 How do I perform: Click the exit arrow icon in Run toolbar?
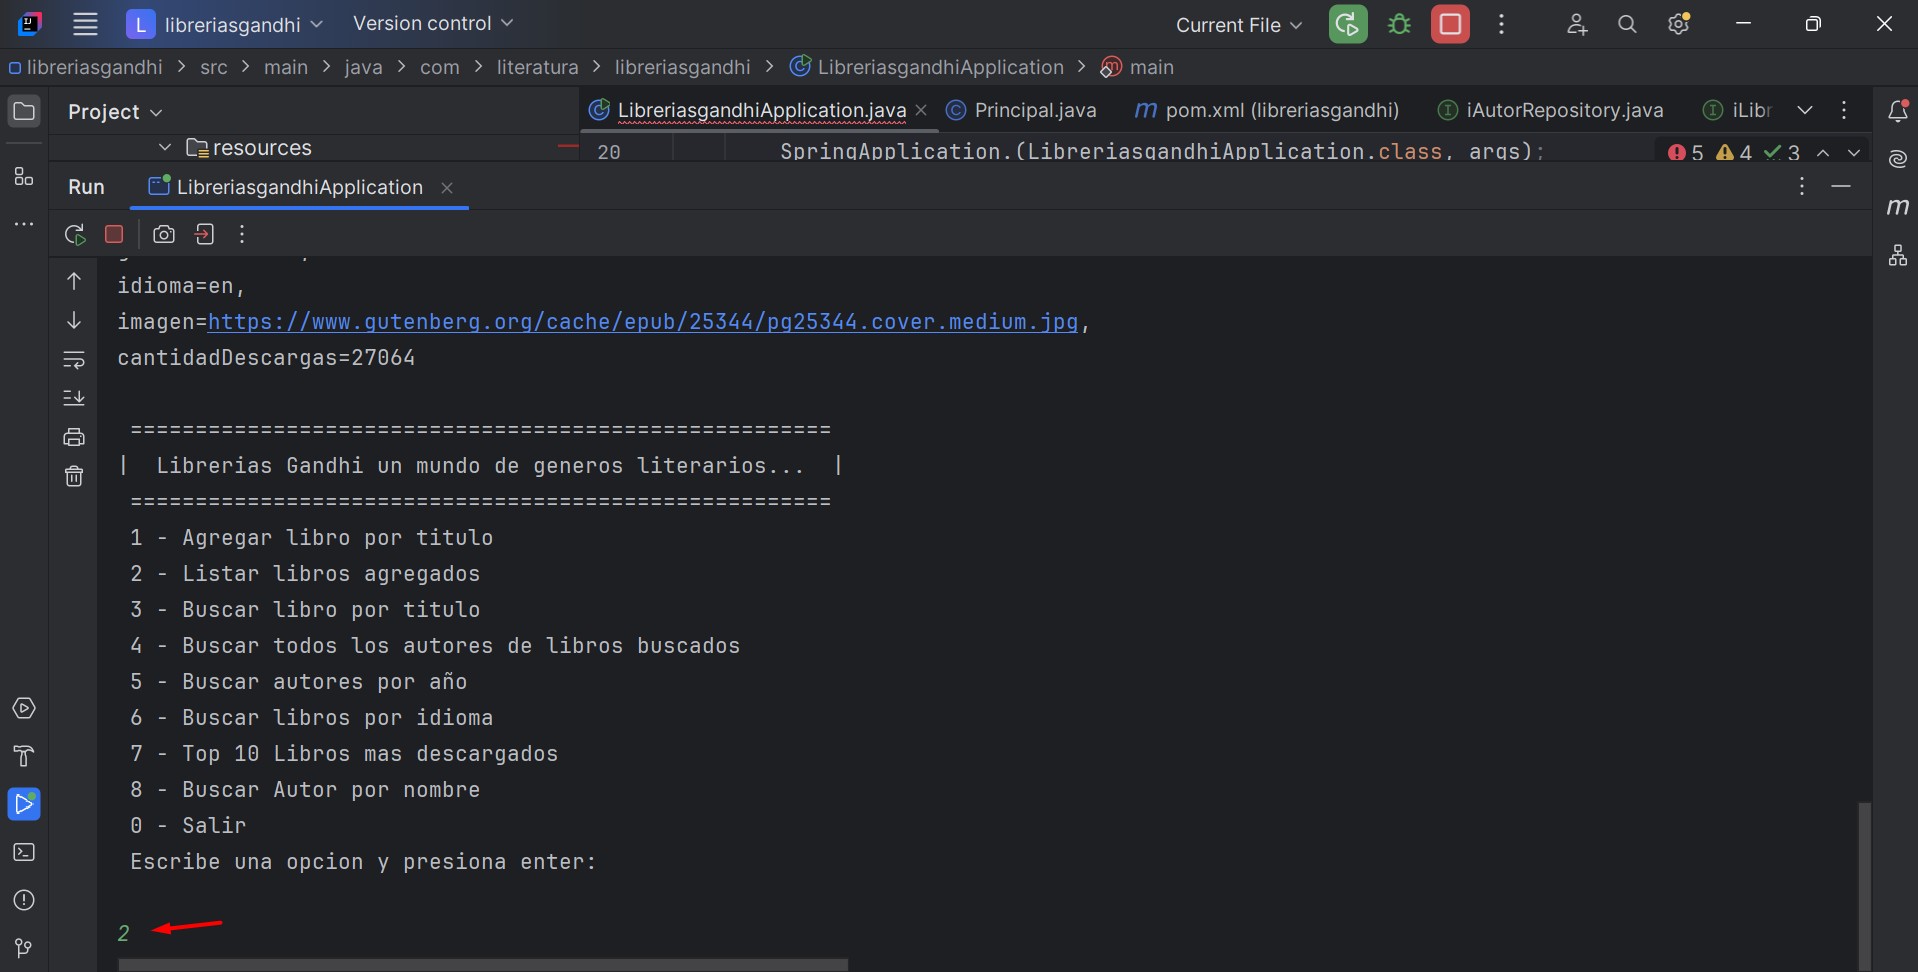204,234
